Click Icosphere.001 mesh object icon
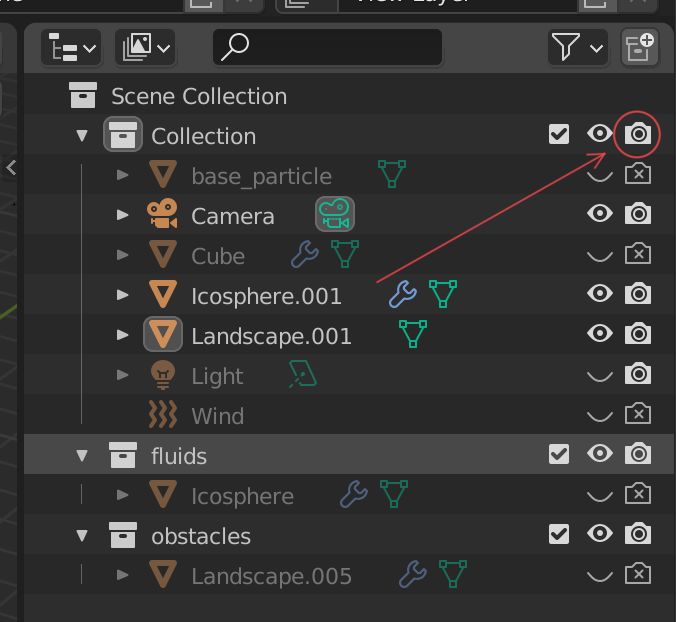Image resolution: width=676 pixels, height=622 pixels. tap(163, 294)
